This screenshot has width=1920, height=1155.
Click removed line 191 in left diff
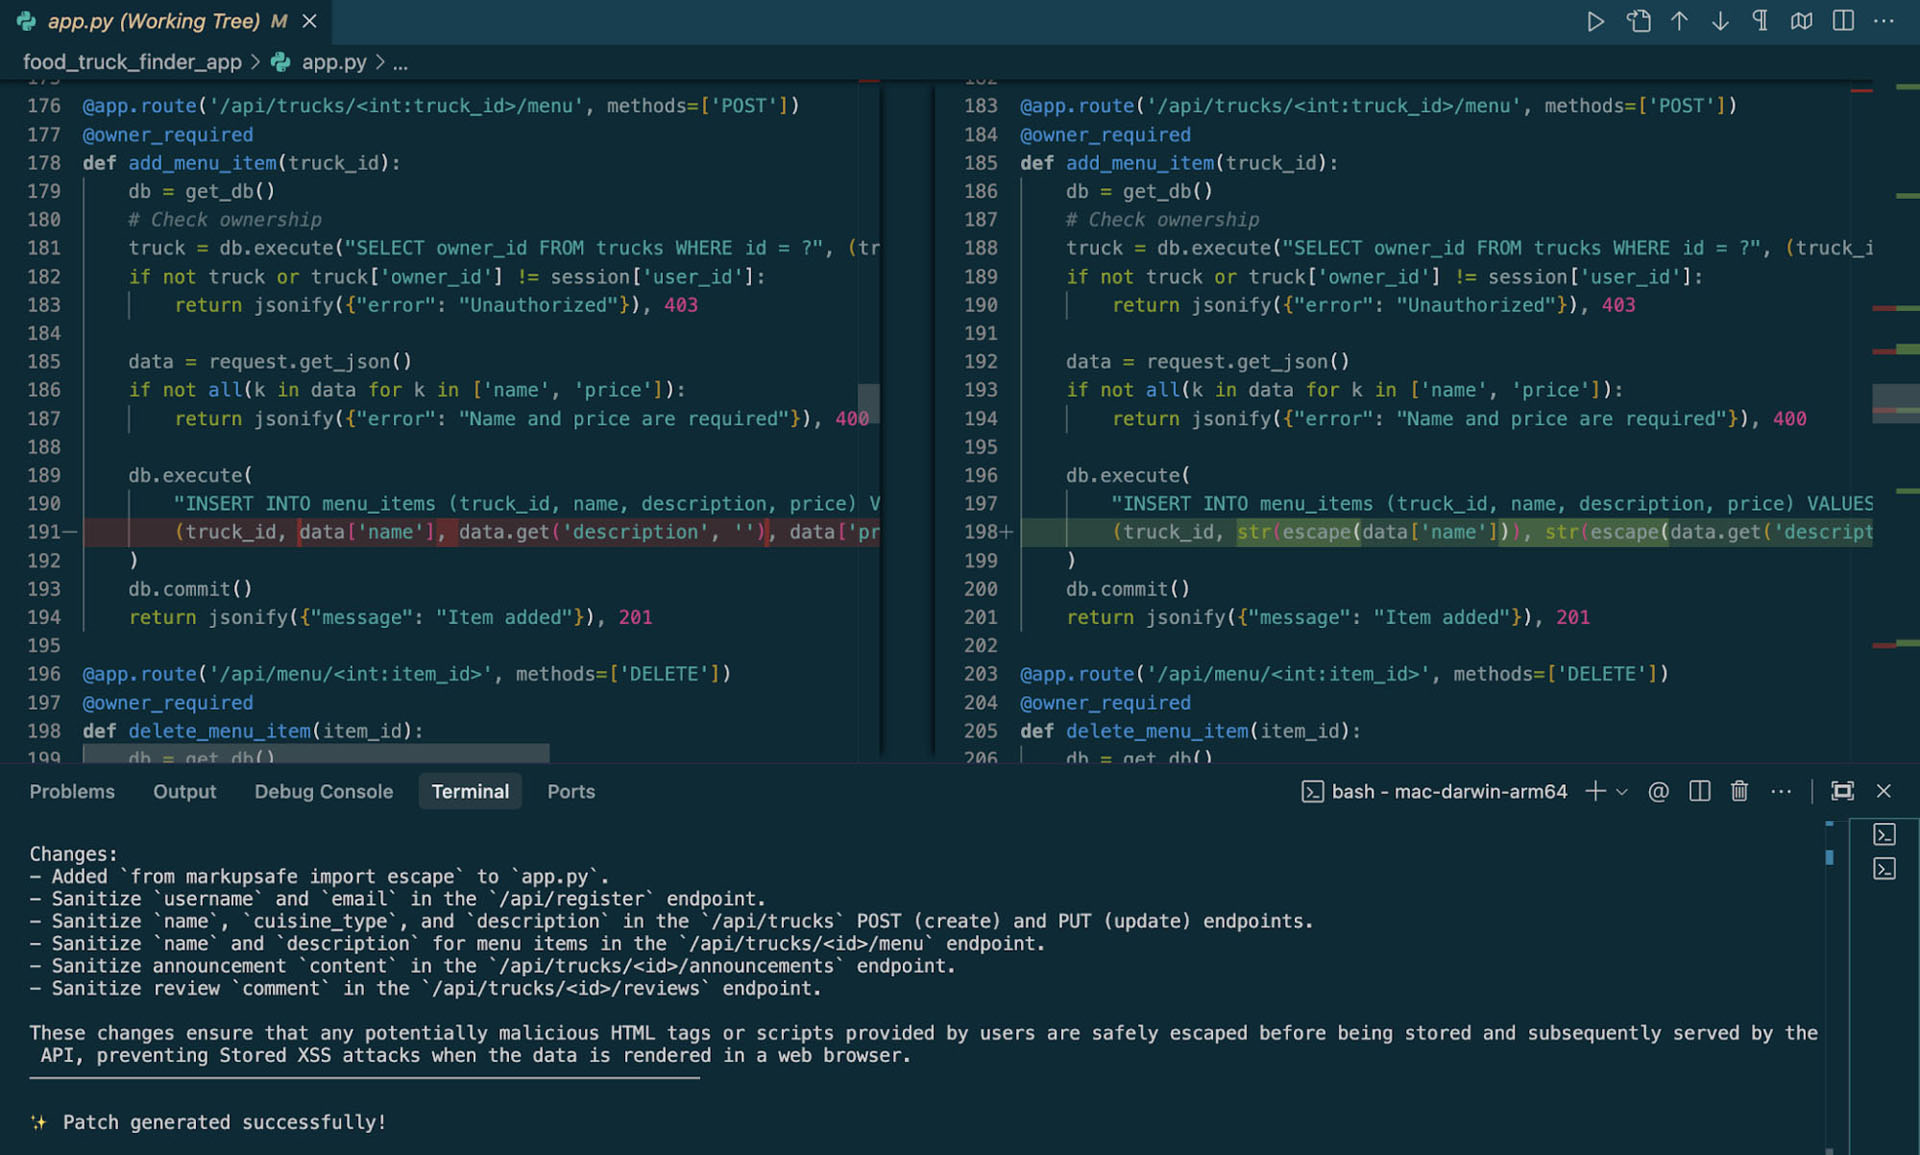[481, 532]
